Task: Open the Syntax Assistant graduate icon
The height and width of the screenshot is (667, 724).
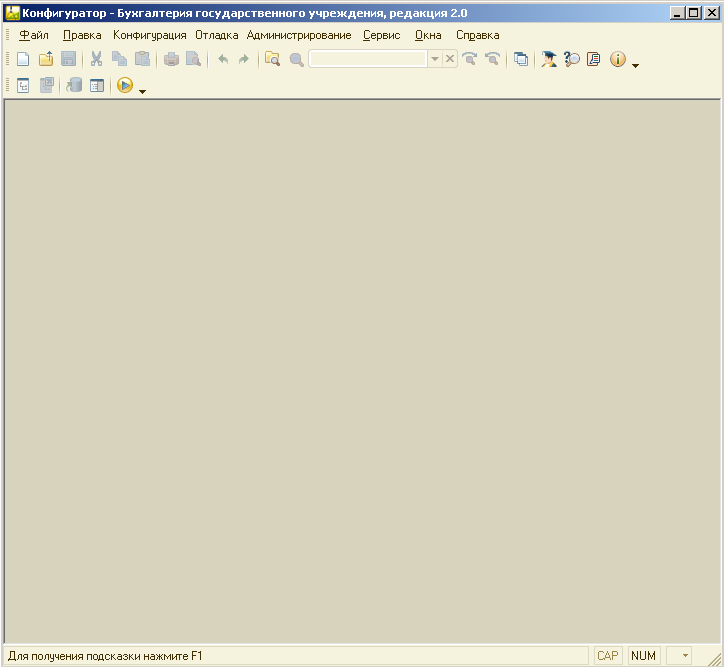Action: 549,59
